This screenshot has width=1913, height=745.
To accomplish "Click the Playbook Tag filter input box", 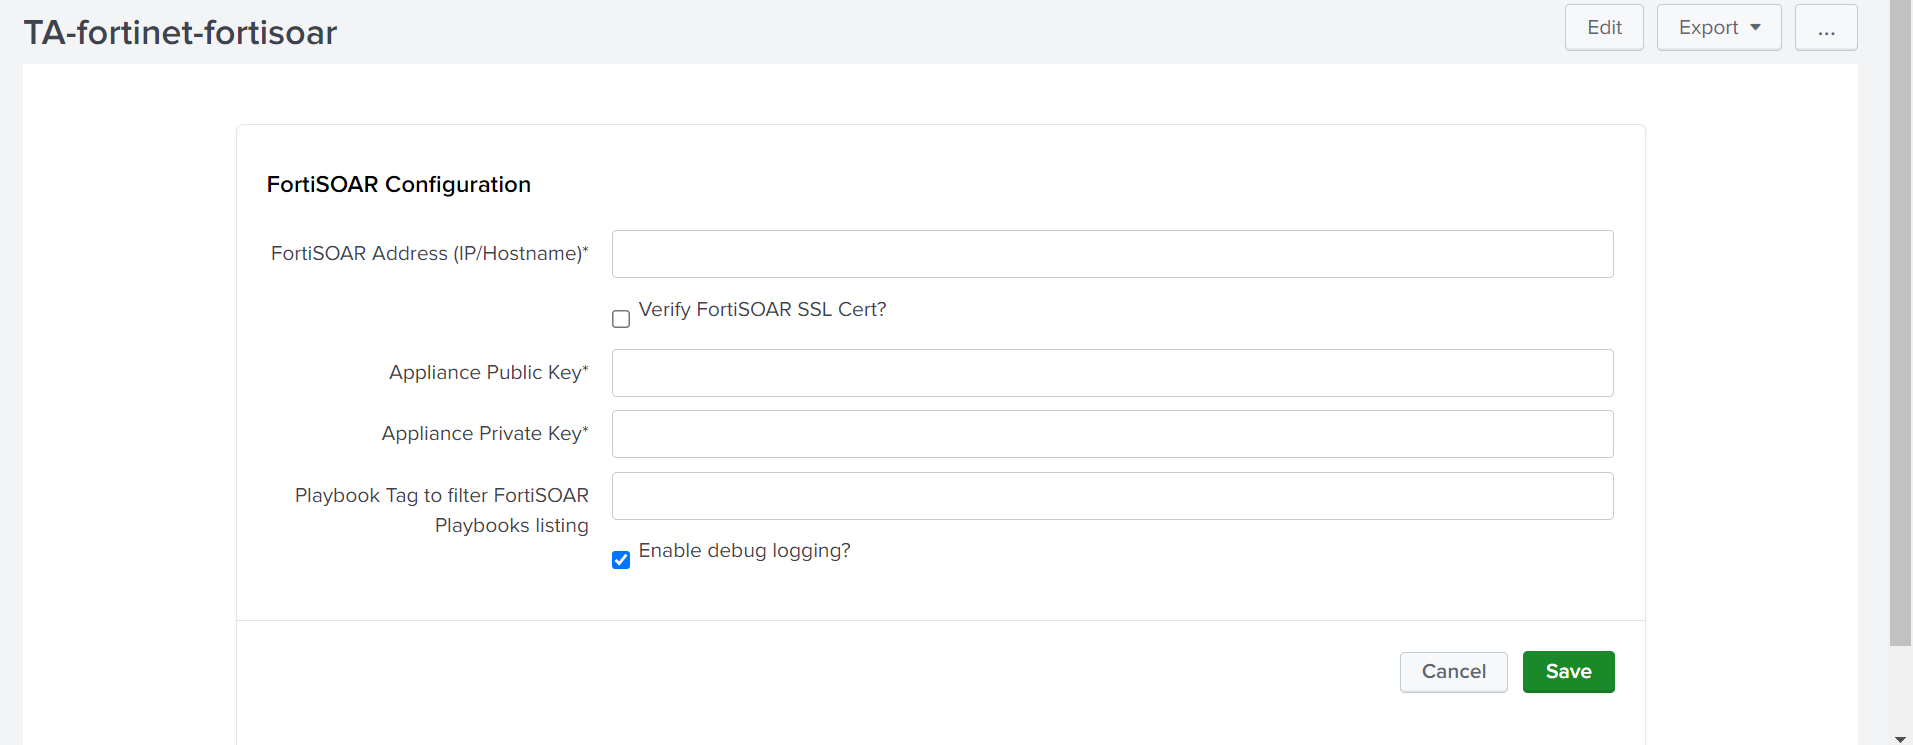I will [1112, 496].
